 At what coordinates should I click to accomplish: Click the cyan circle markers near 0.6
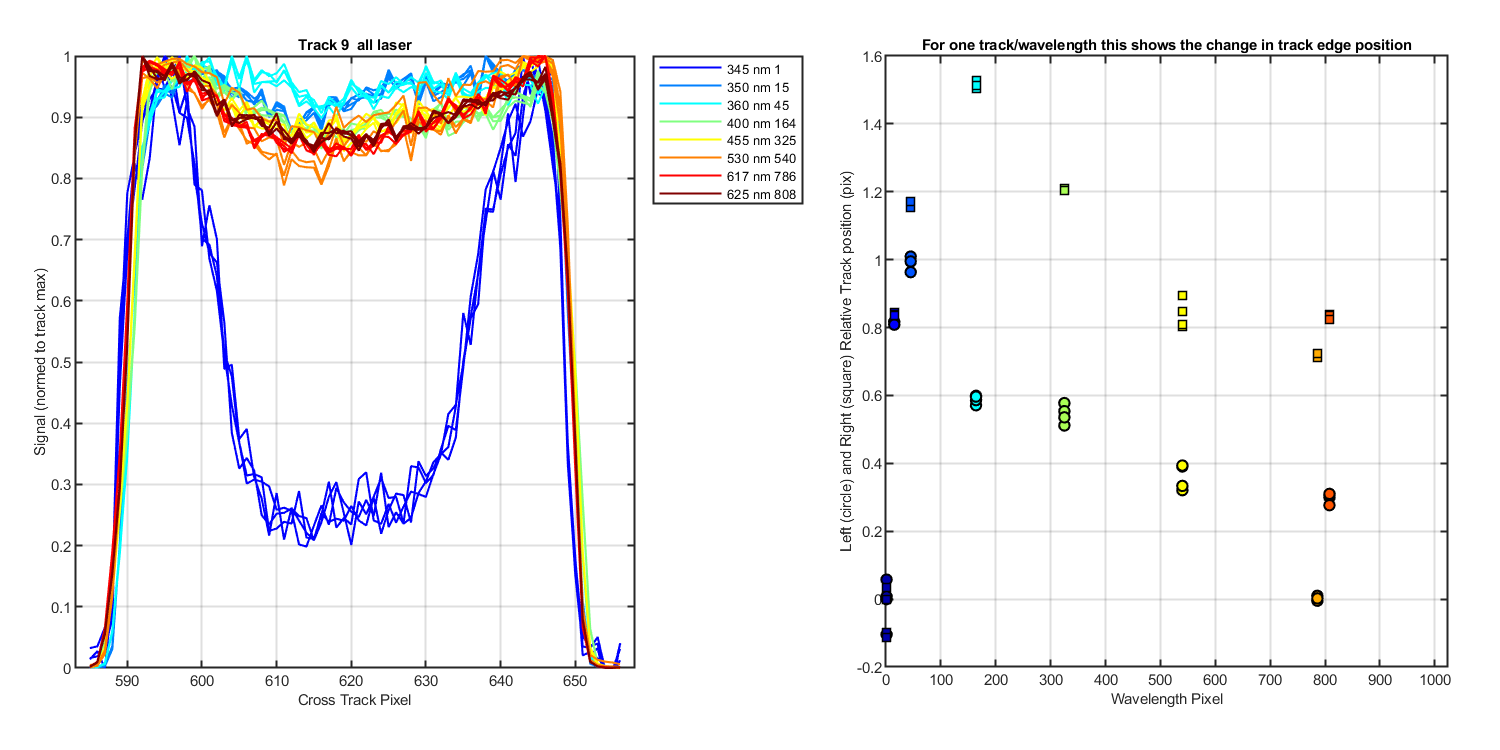976,401
